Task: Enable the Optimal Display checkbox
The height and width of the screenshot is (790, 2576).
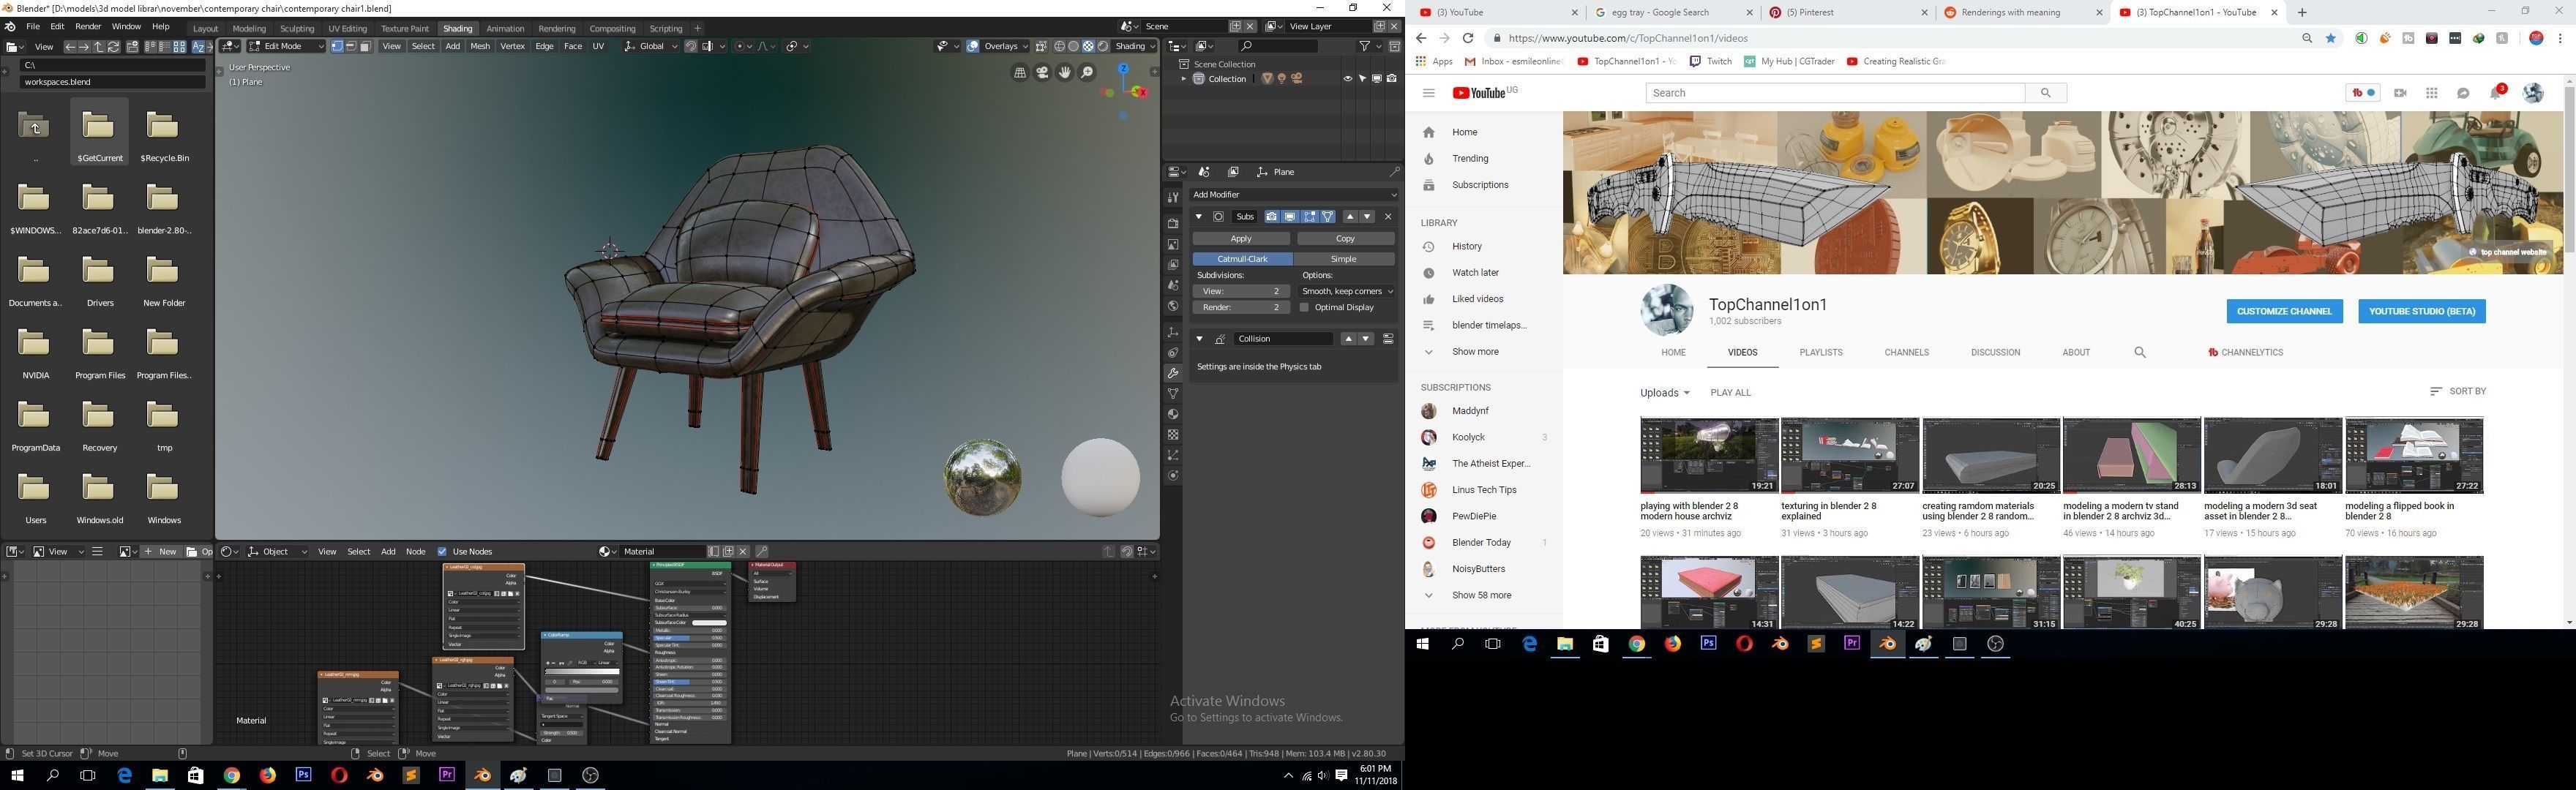Action: pos(1304,307)
